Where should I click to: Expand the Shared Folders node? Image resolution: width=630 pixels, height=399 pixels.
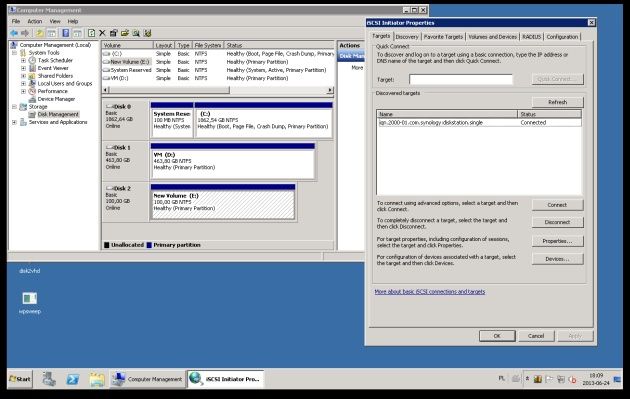[23, 76]
